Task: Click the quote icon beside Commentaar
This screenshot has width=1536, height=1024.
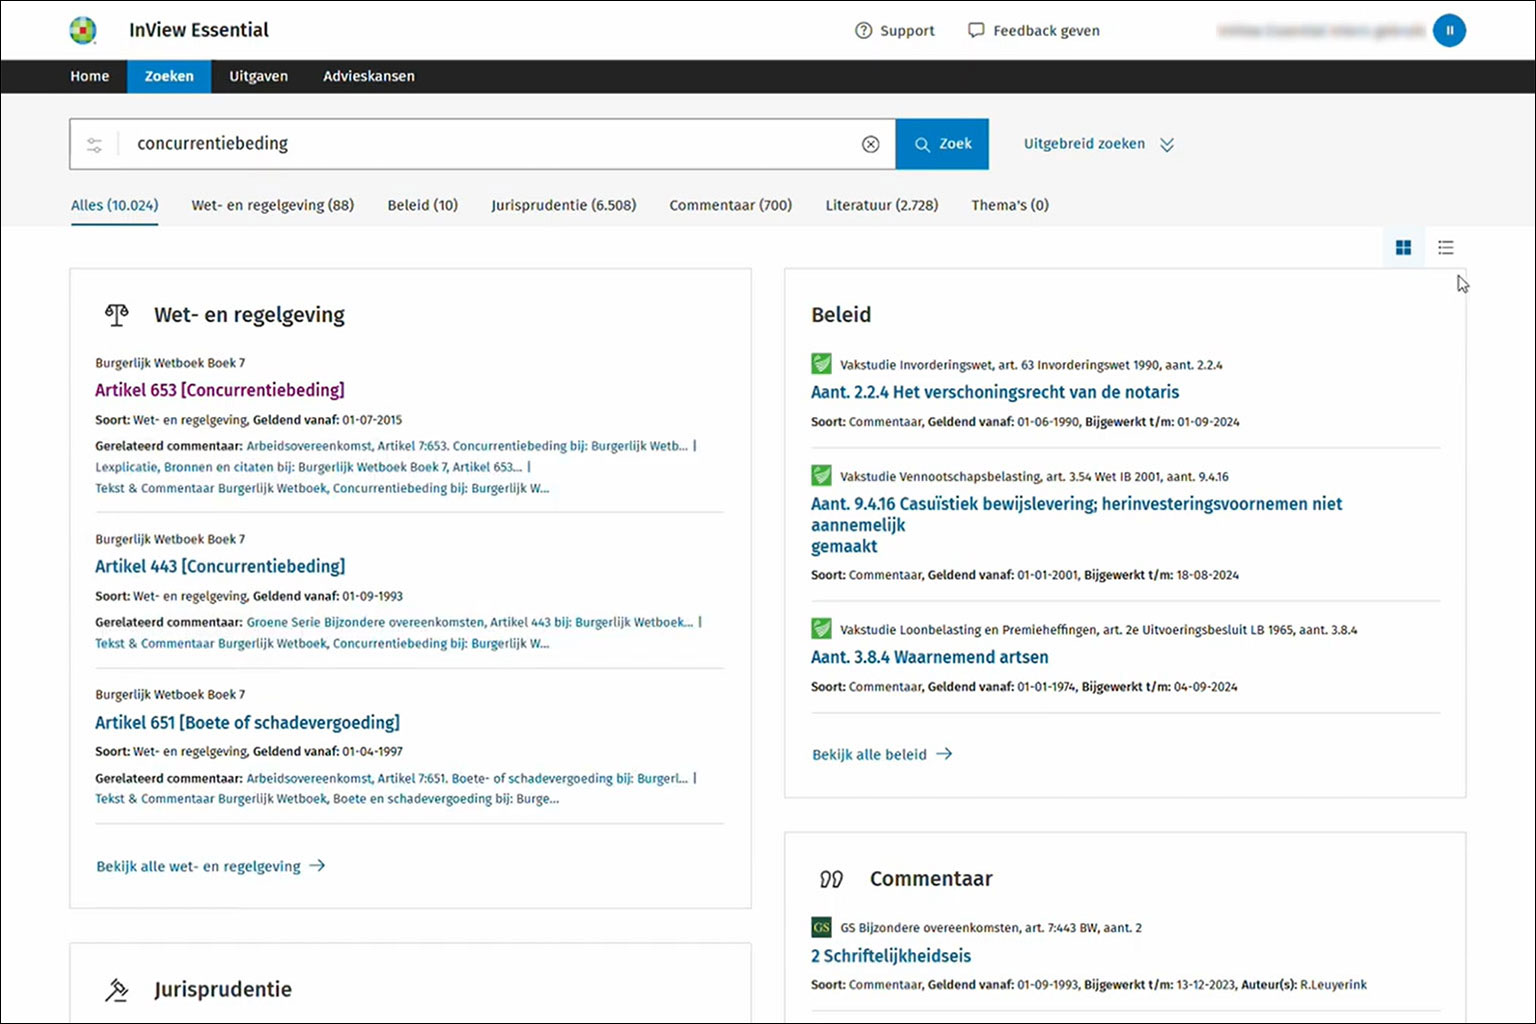Action: (x=832, y=879)
